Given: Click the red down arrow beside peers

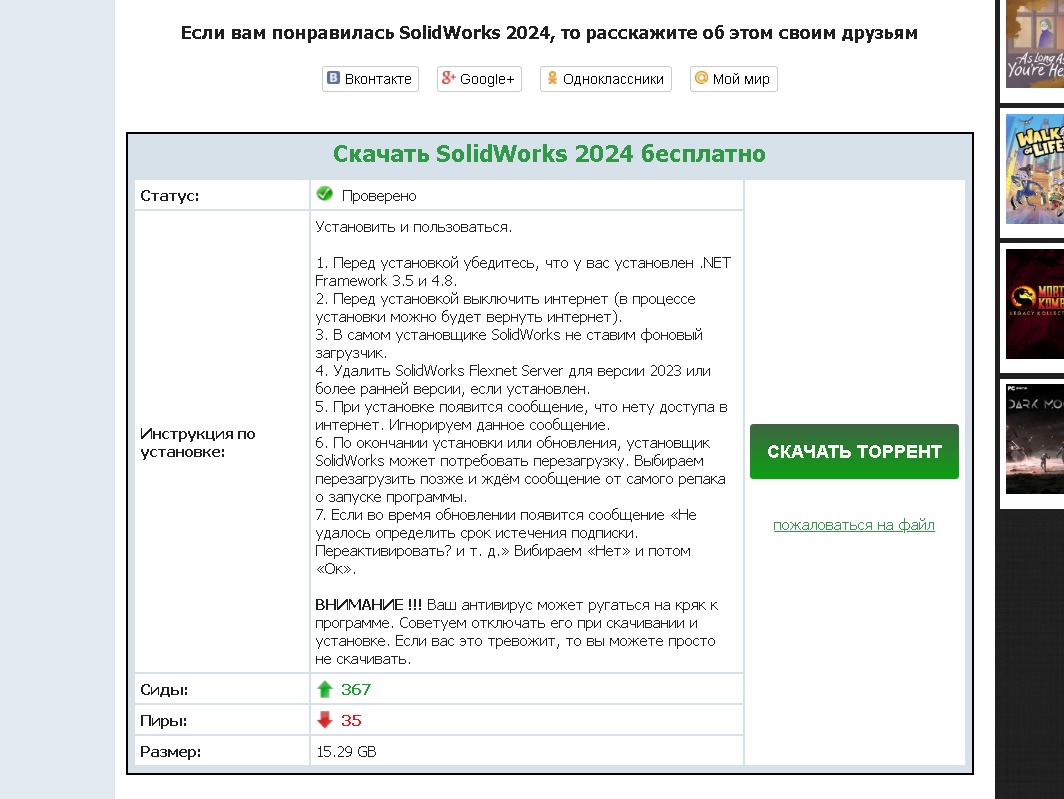Looking at the screenshot, I should (324, 720).
